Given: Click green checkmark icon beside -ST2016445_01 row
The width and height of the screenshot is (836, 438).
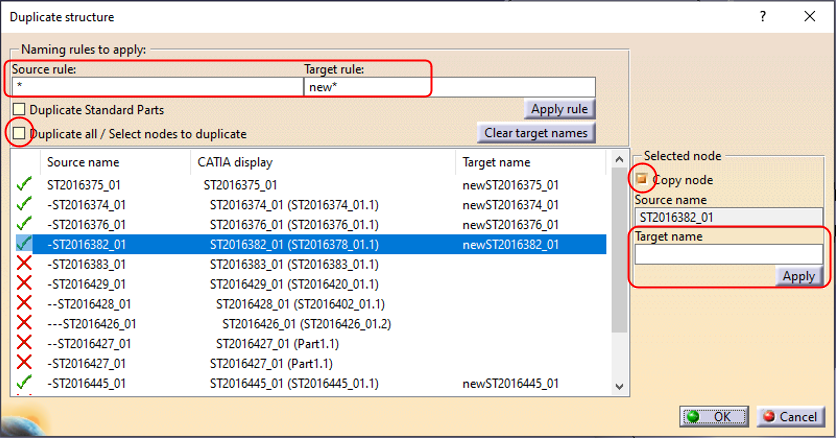Looking at the screenshot, I should coord(25,382).
